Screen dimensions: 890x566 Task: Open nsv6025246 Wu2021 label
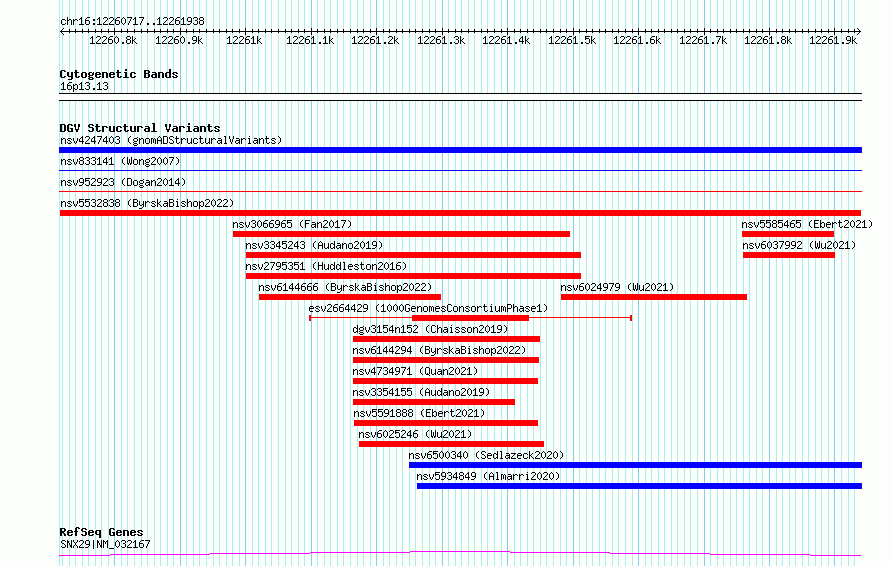click(x=415, y=434)
